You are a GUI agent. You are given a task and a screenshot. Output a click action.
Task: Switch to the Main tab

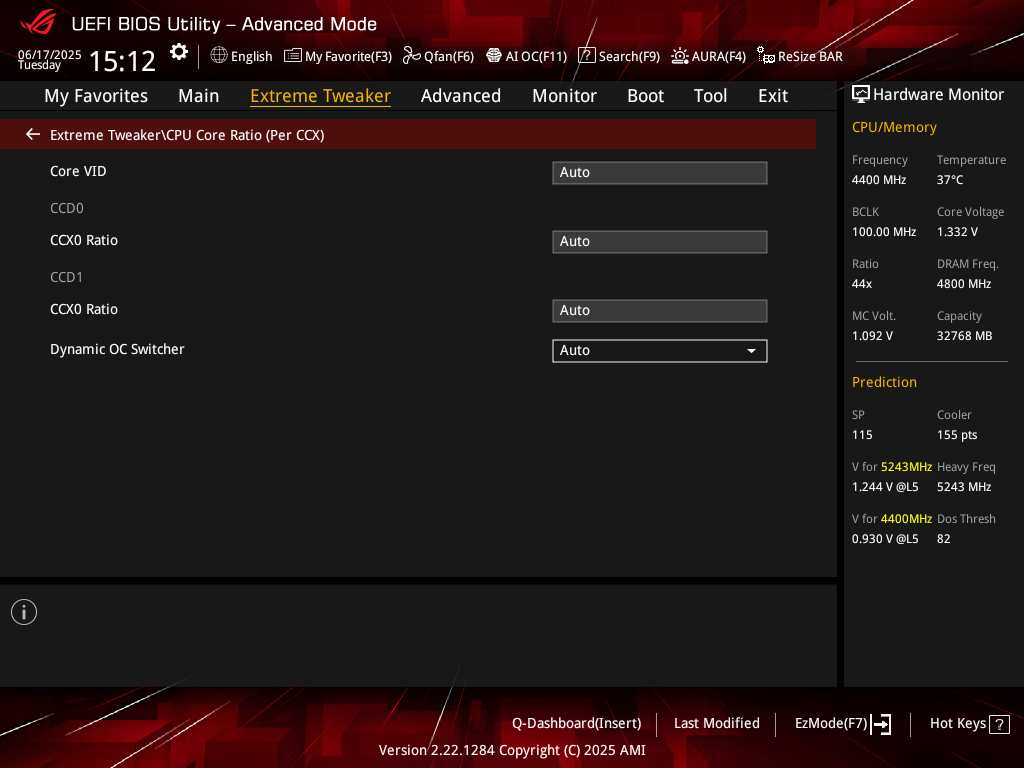coord(199,96)
